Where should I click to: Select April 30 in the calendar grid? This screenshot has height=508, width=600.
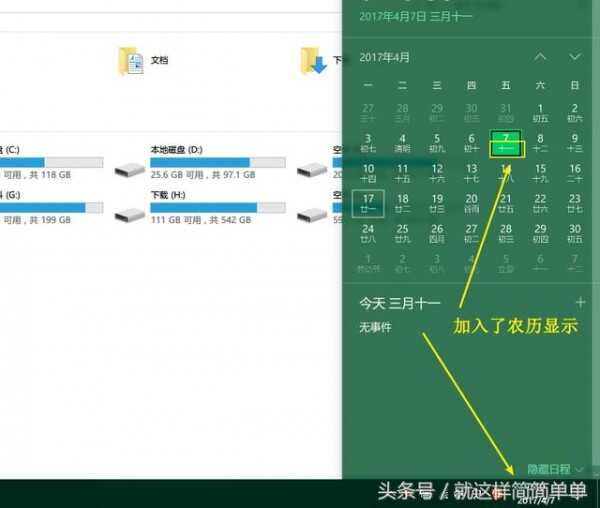tap(574, 233)
